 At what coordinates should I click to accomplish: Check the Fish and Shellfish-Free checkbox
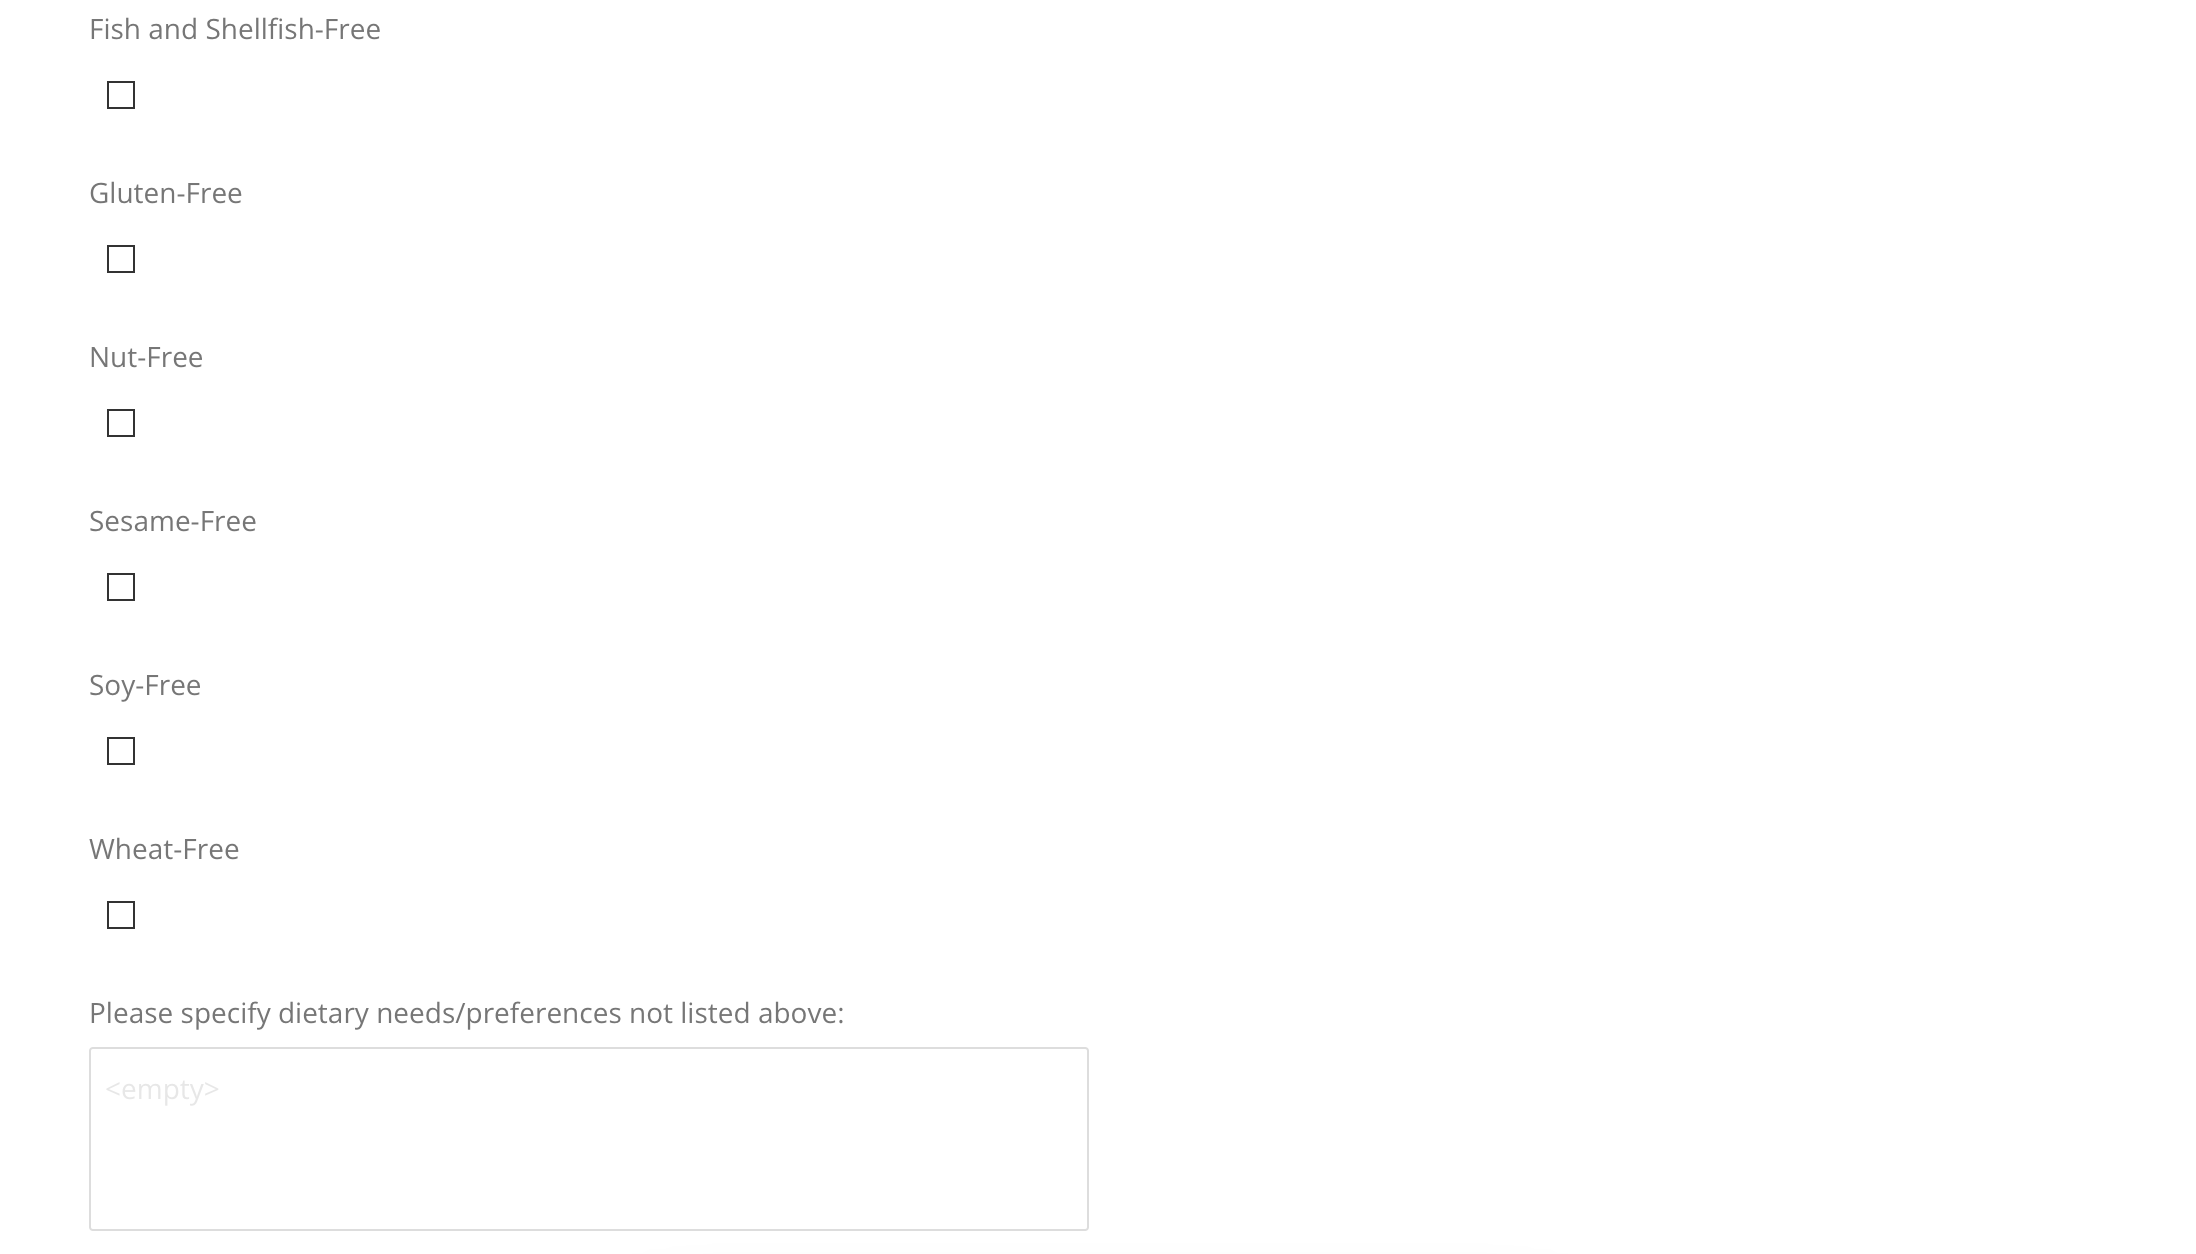pyautogui.click(x=121, y=95)
